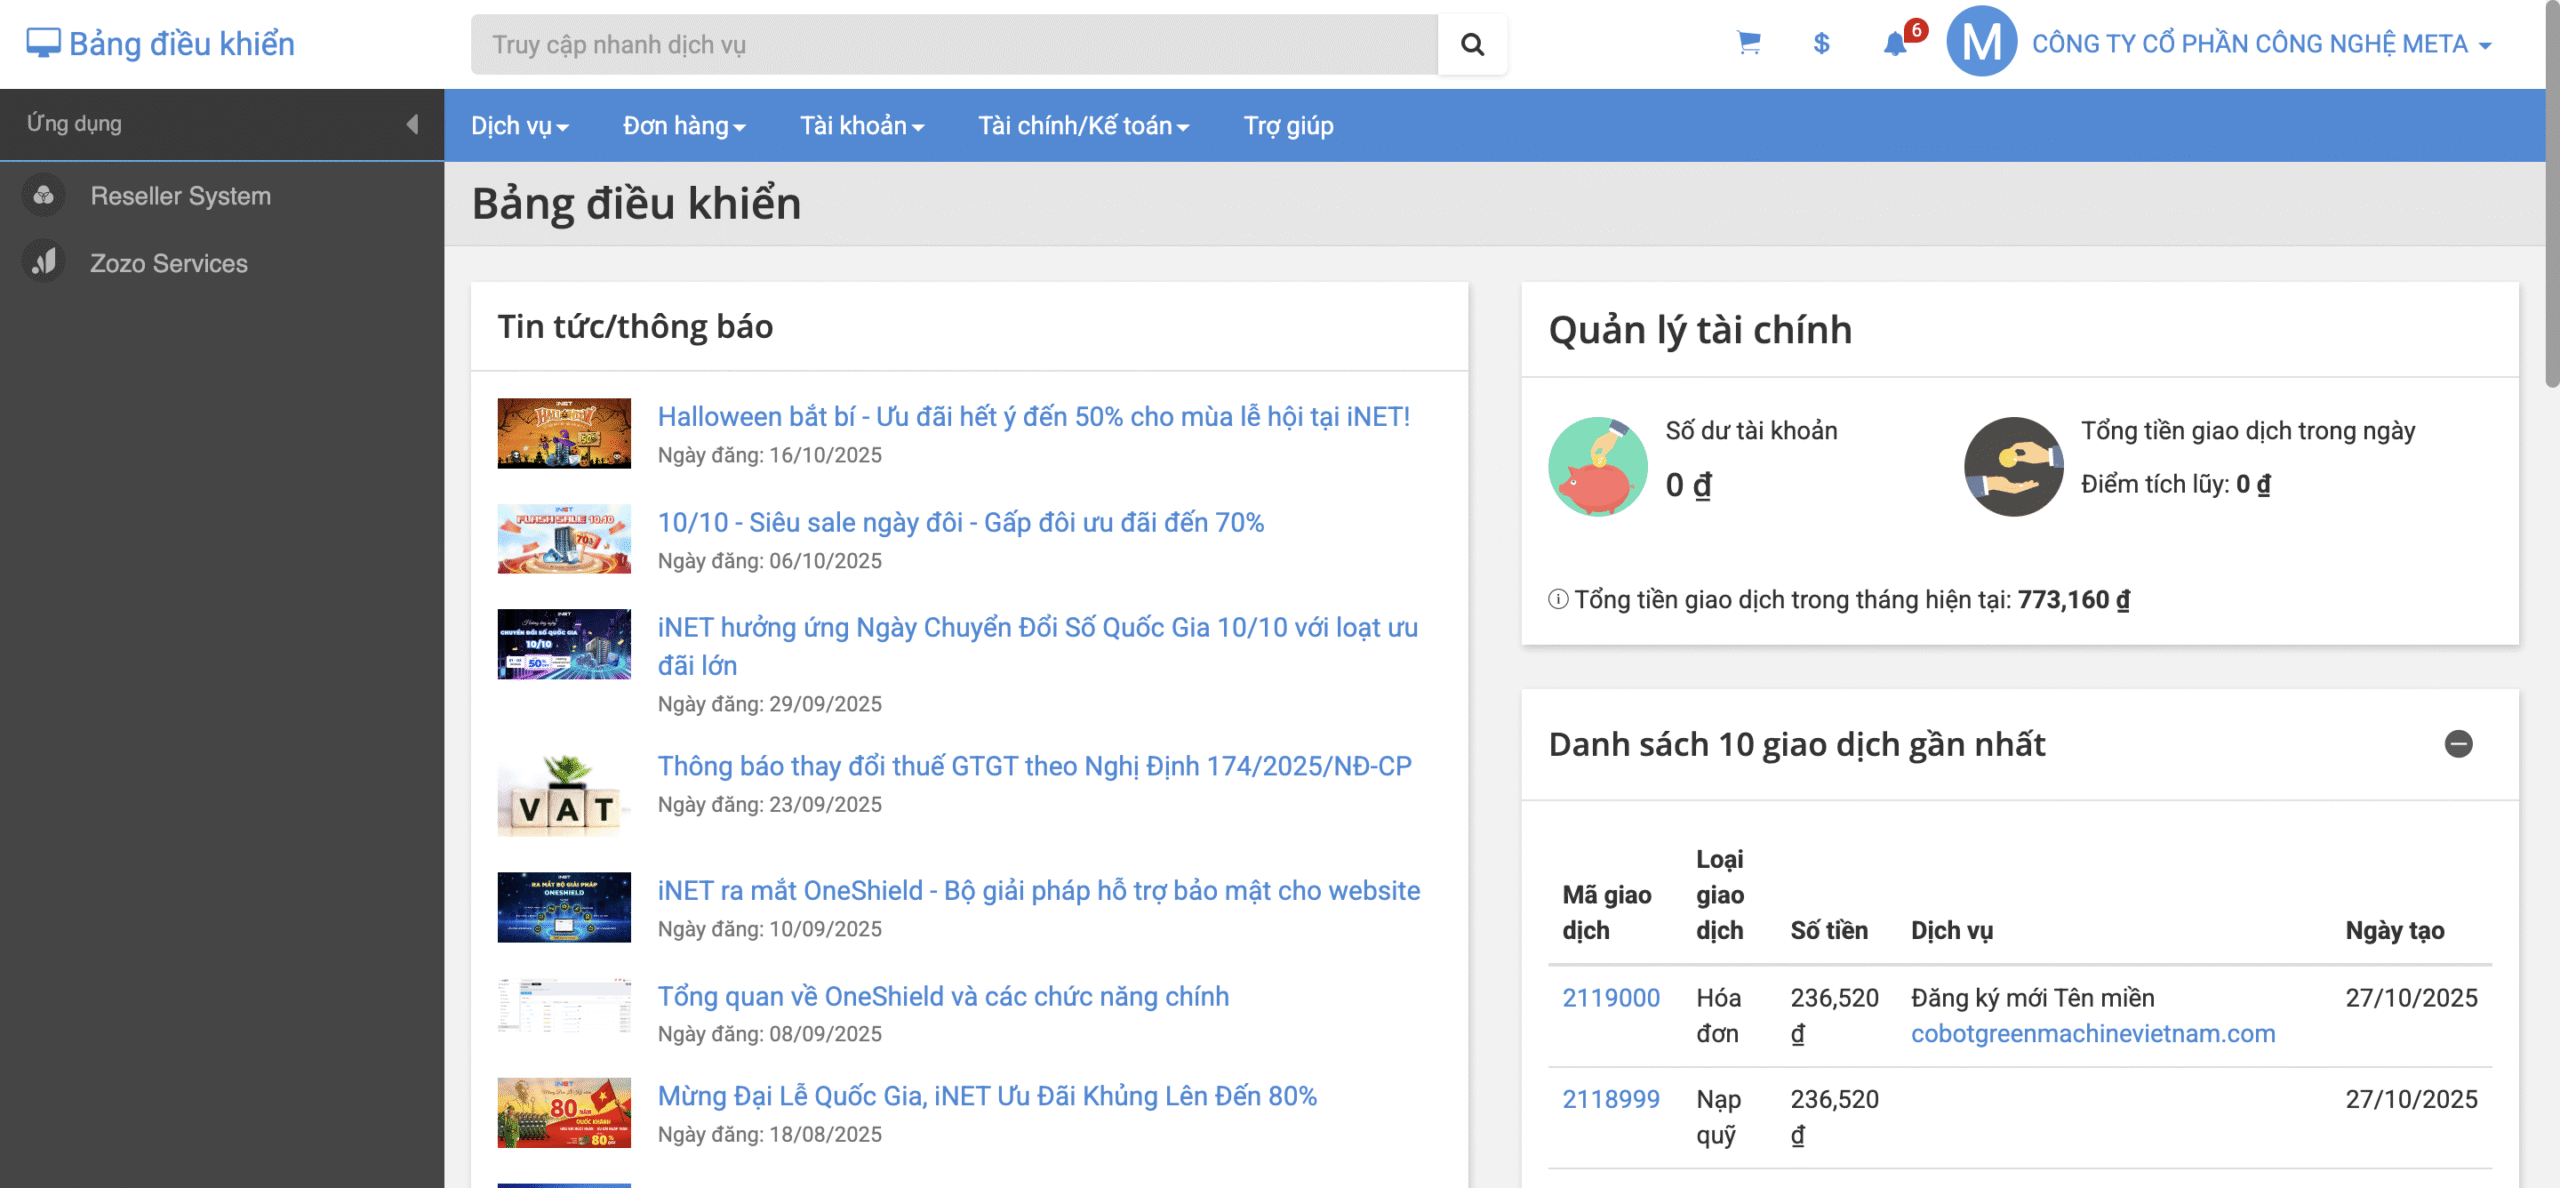Viewport: 2560px width, 1188px height.
Task: Click the monitor dashboard logo icon
Action: click(42, 43)
